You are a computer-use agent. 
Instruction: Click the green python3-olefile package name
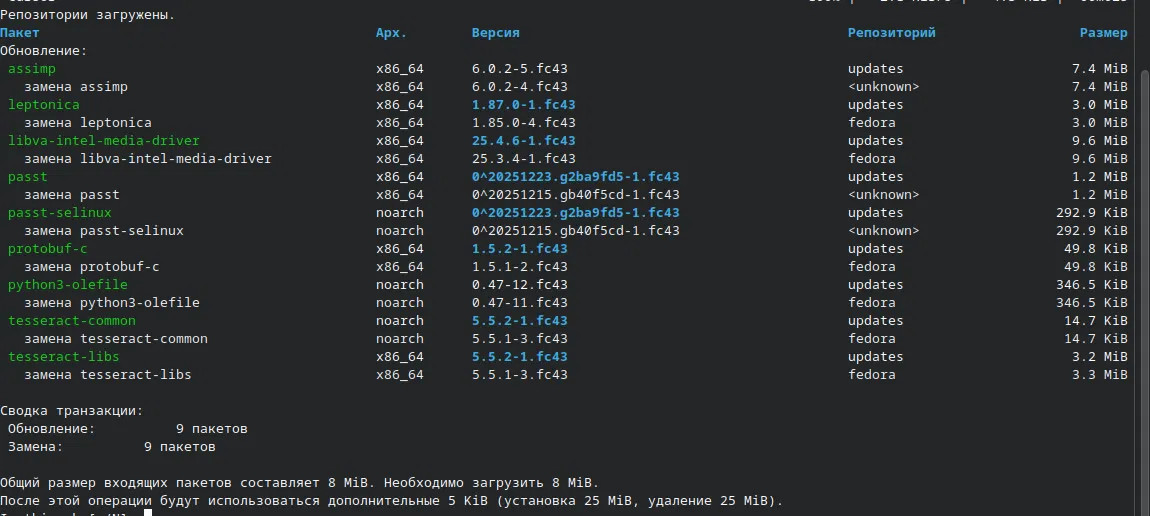68,285
